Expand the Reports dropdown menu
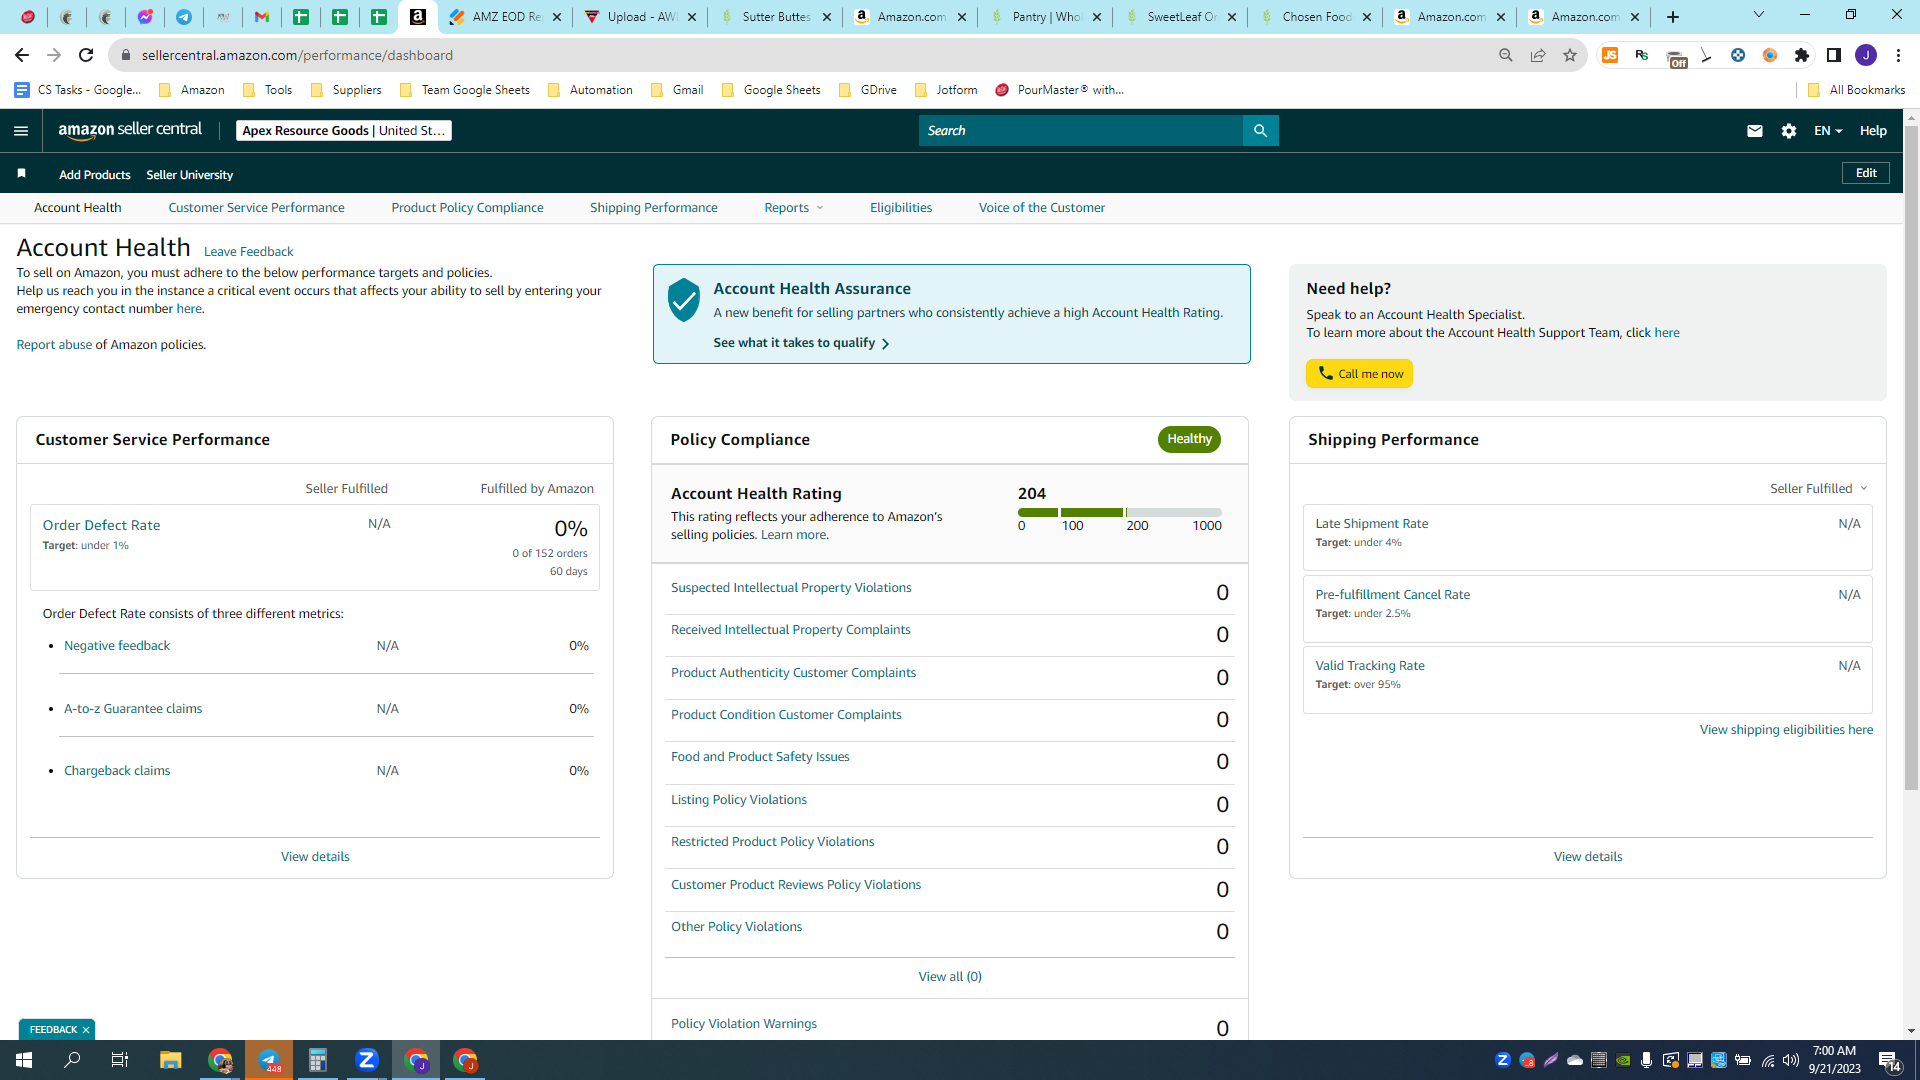Image resolution: width=1920 pixels, height=1080 pixels. click(x=794, y=208)
